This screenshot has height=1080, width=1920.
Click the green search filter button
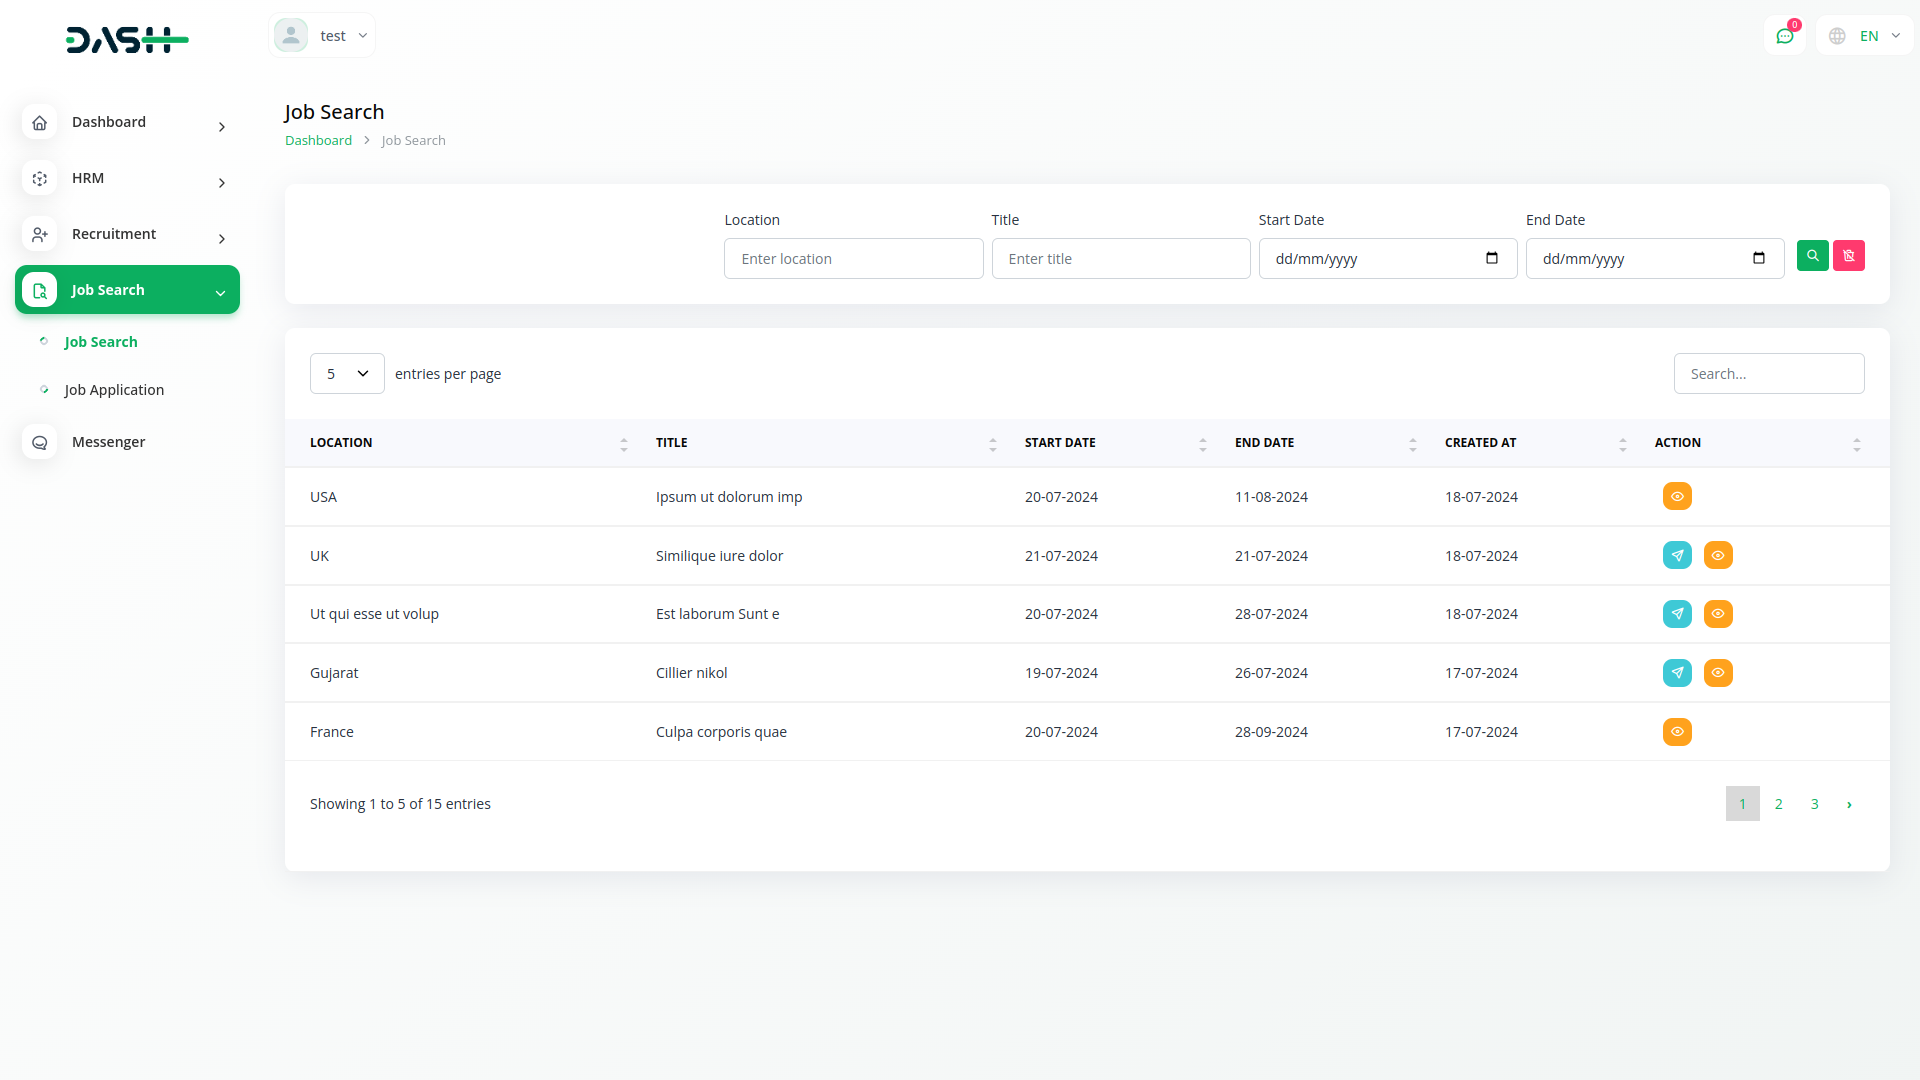point(1812,256)
